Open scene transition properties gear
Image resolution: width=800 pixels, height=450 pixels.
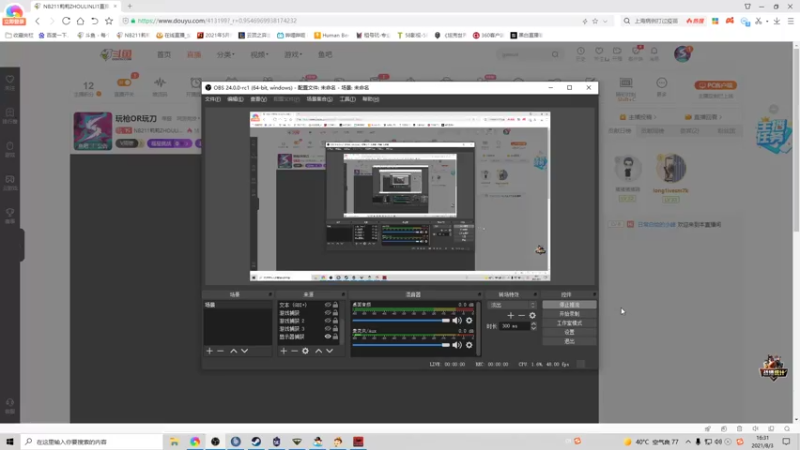coord(532,315)
